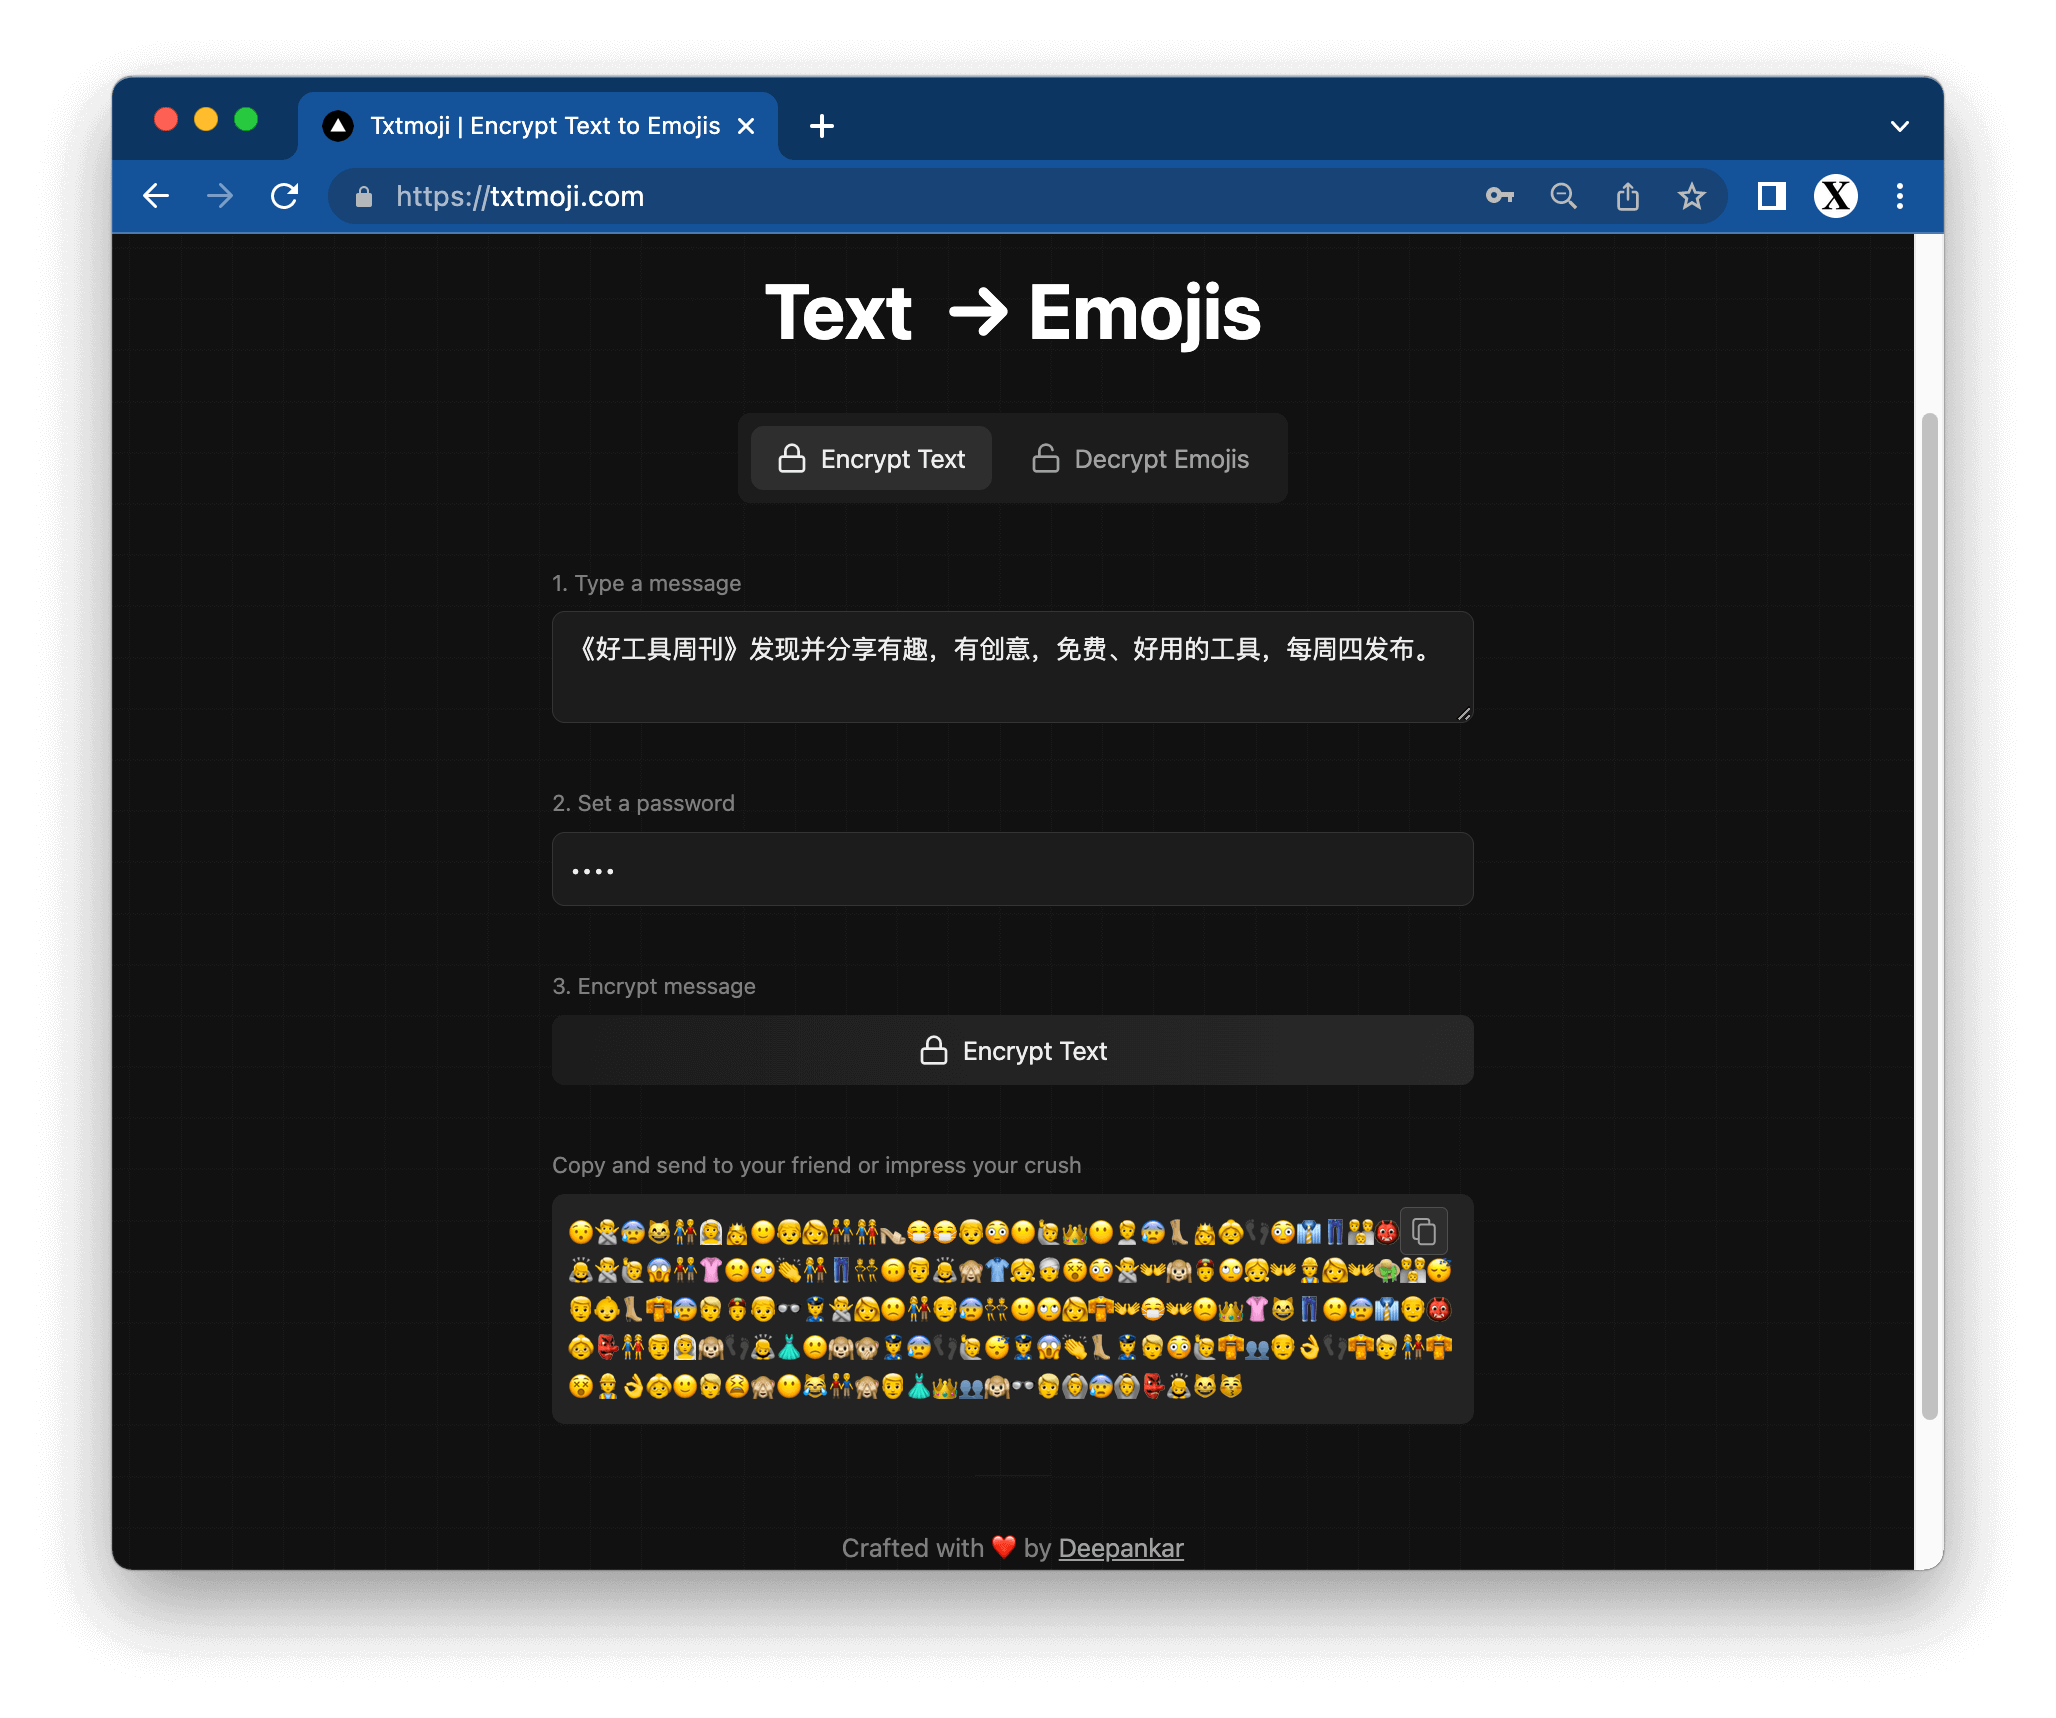Copy the encrypted emojis with the copy icon
The image size is (2056, 1718).
1424,1232
